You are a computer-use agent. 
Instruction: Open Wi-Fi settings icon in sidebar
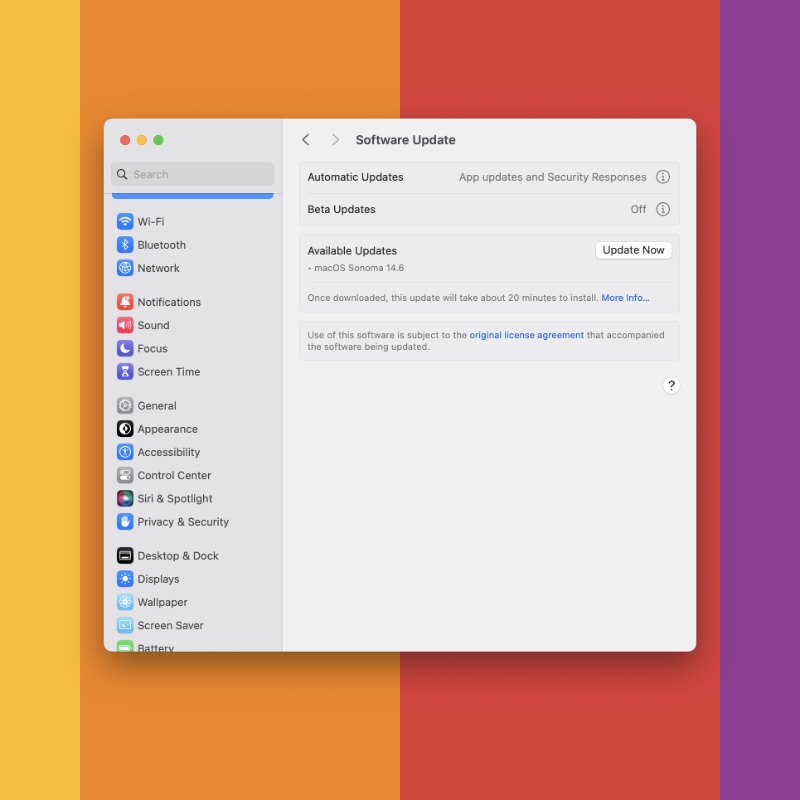[125, 222]
